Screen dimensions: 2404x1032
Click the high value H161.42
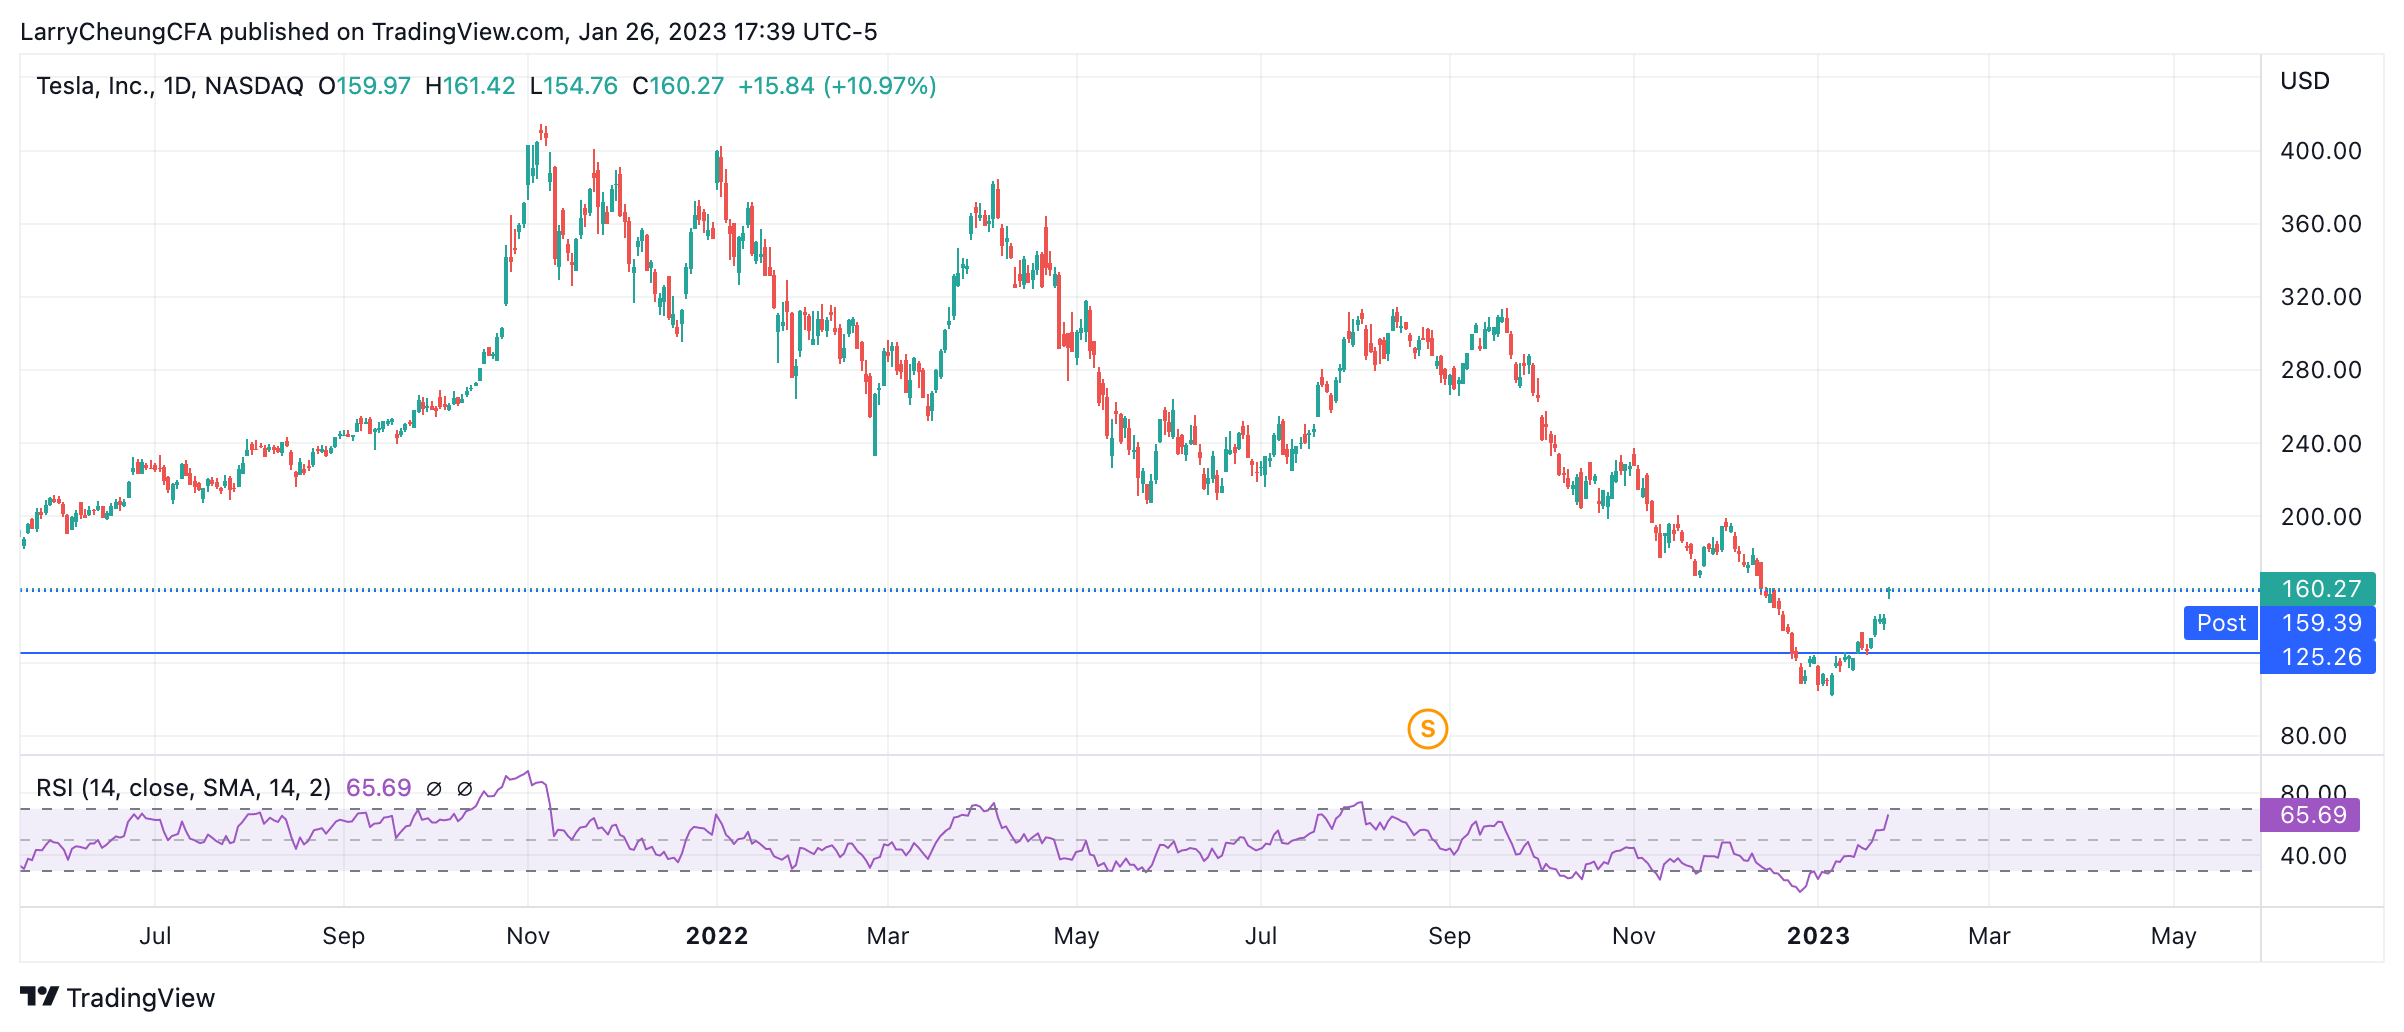470,86
